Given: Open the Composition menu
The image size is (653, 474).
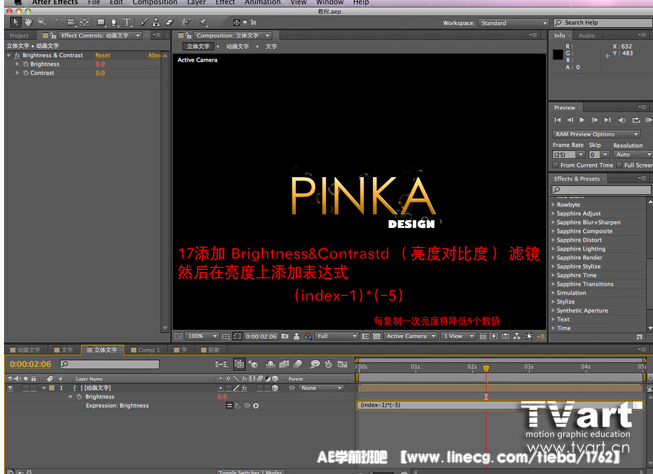Looking at the screenshot, I should (155, 2).
